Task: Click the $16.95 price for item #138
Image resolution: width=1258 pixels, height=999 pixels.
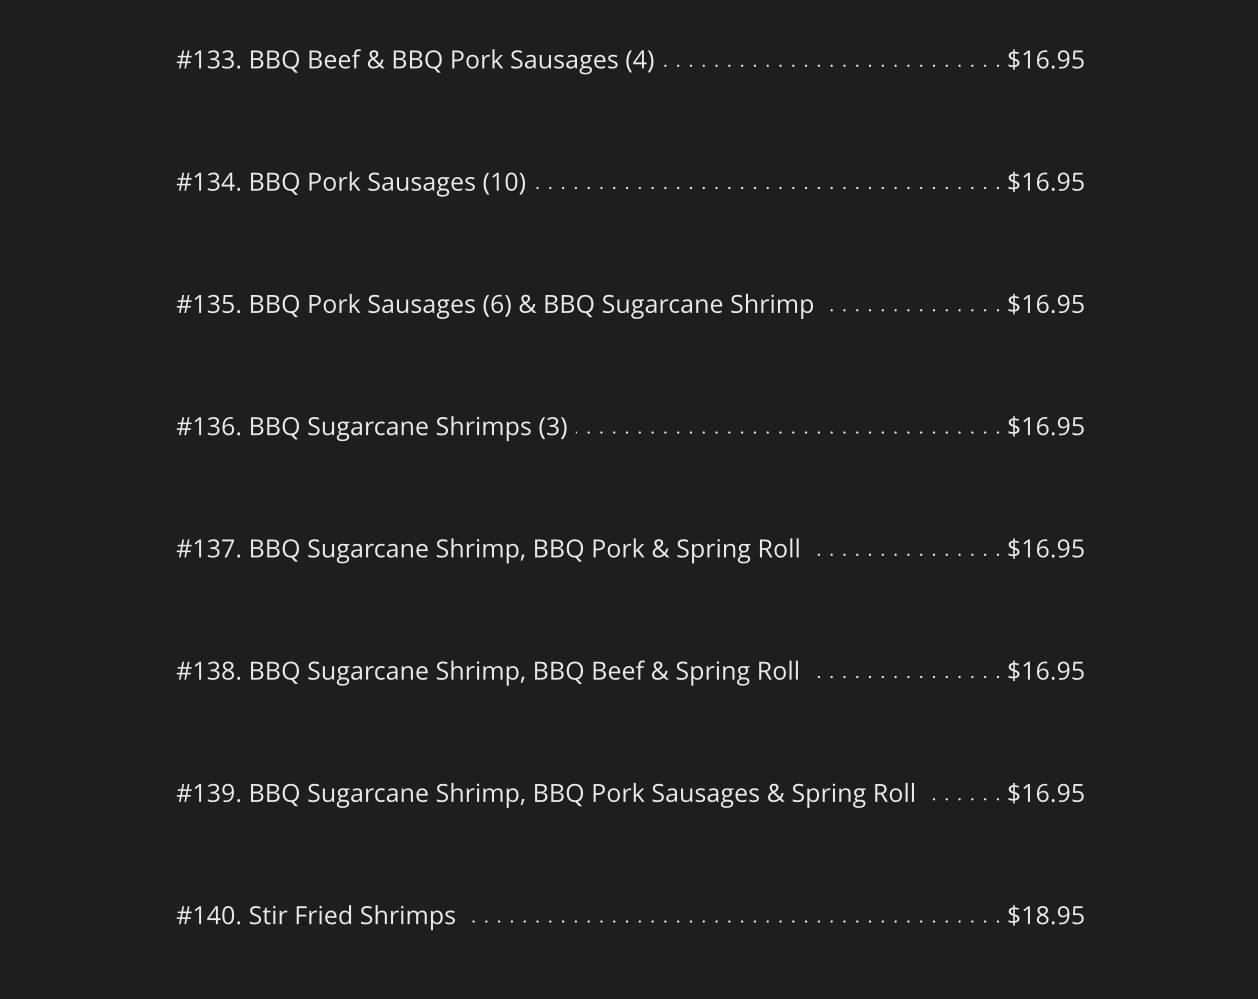Action: coord(1045,671)
